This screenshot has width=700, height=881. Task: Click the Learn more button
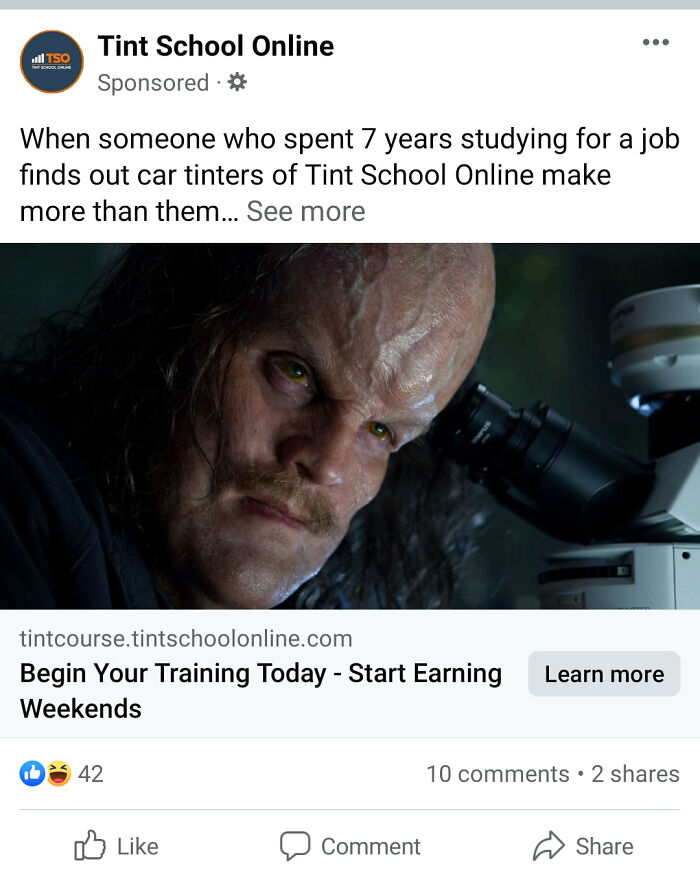[x=604, y=674]
